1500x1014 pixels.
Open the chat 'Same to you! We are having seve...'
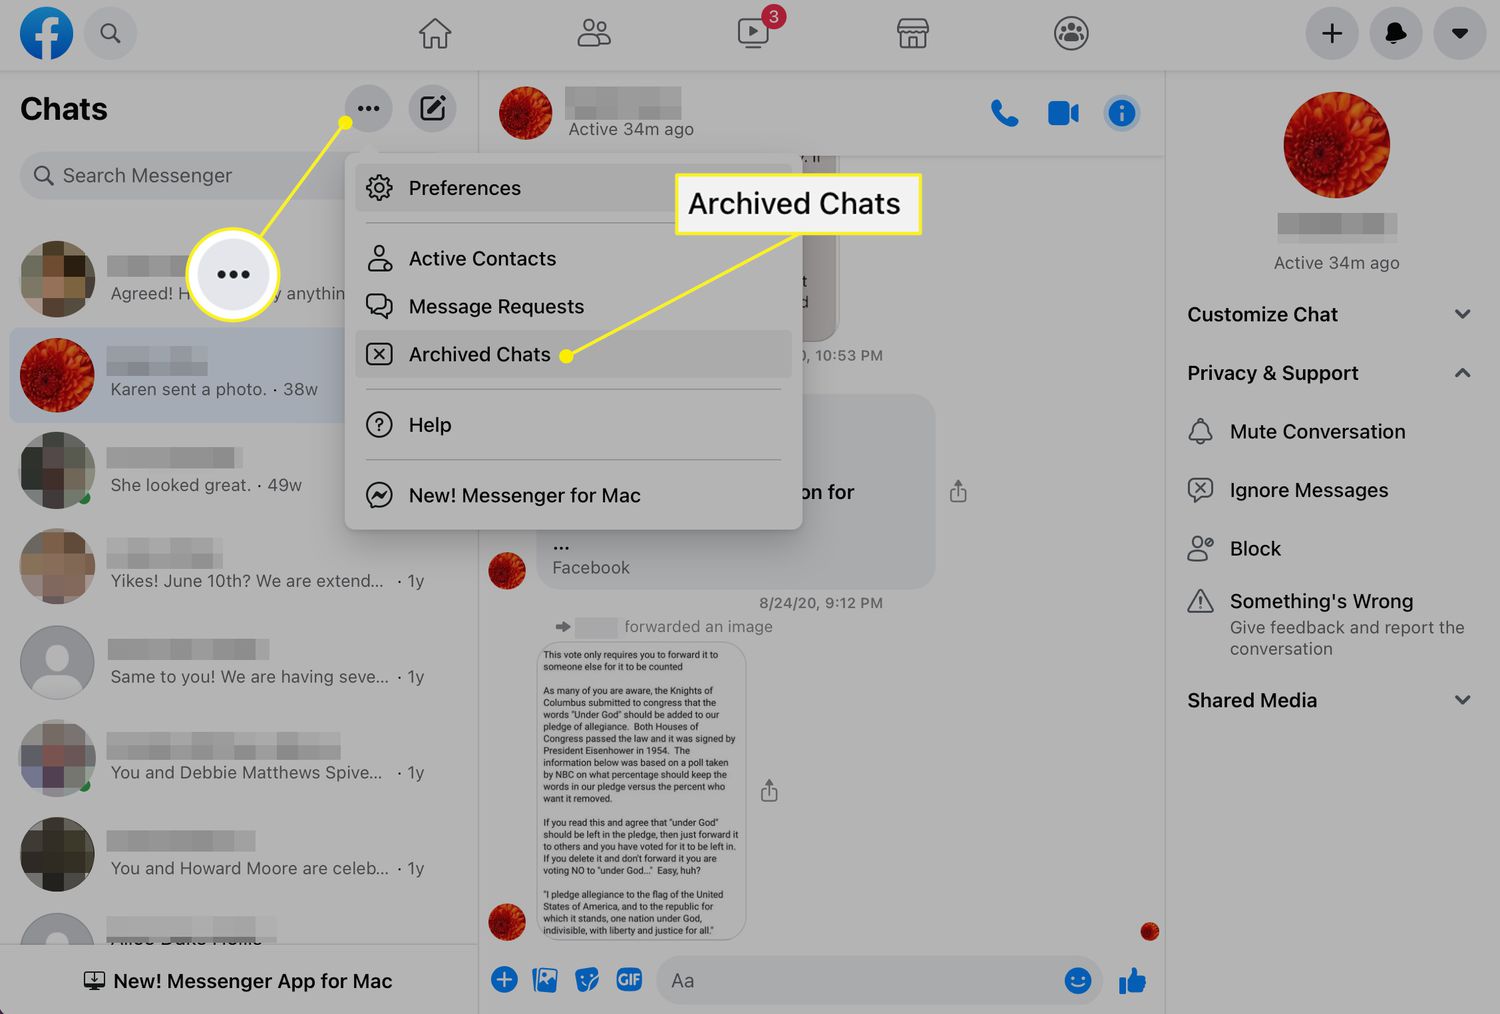coord(240,663)
